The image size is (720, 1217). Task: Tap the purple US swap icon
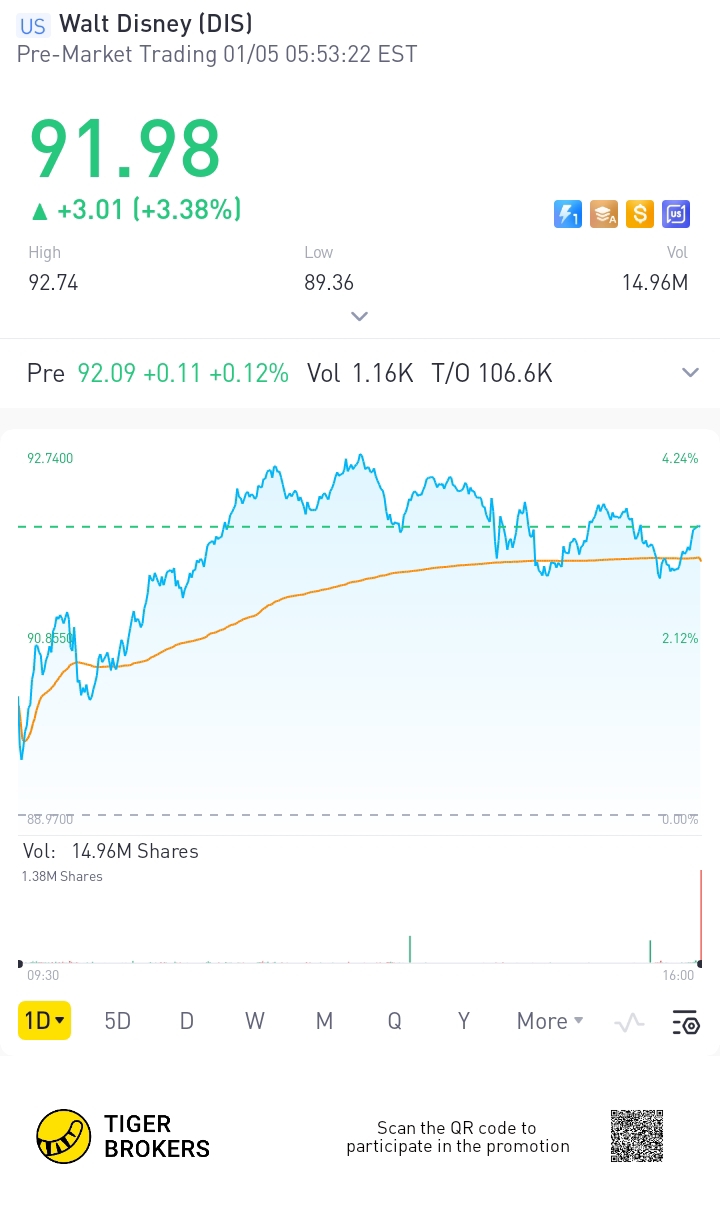(676, 214)
